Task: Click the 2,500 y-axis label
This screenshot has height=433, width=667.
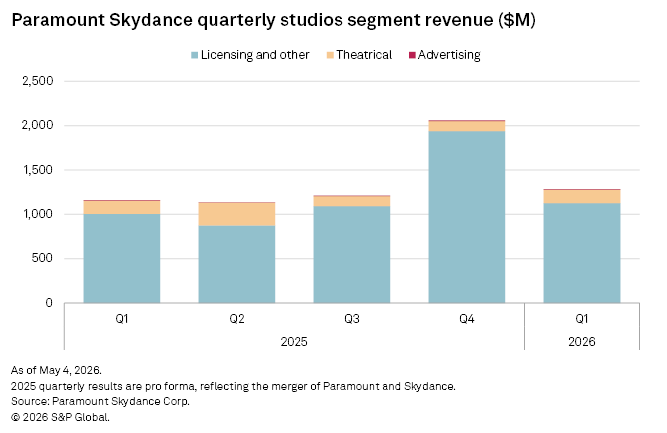Action: tap(38, 81)
